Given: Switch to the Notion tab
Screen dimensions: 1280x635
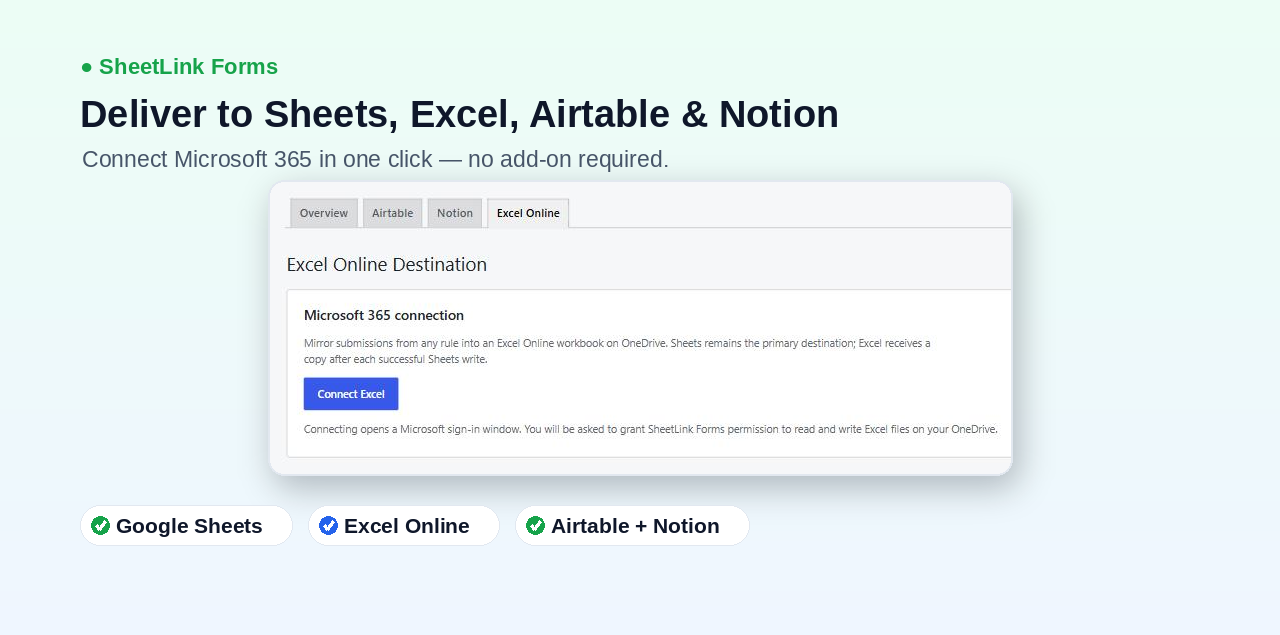Looking at the screenshot, I should 455,213.
